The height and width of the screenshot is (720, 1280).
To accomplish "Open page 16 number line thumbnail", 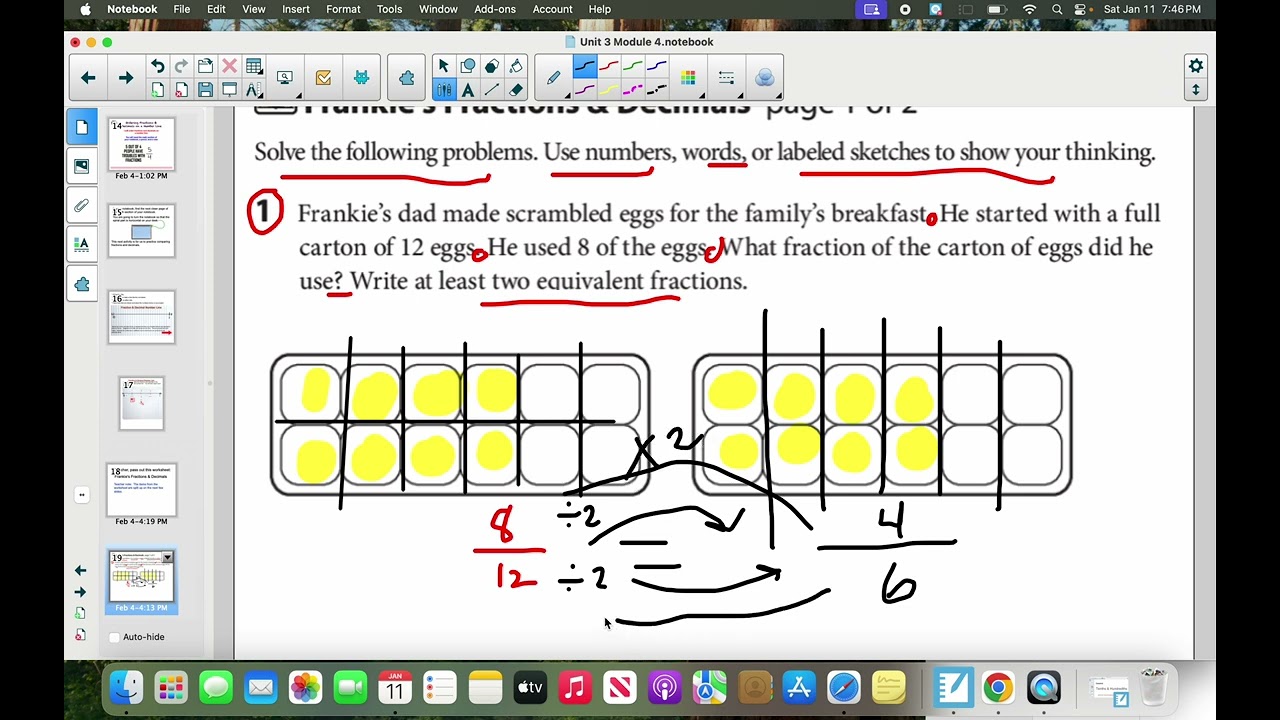I will tap(141, 317).
